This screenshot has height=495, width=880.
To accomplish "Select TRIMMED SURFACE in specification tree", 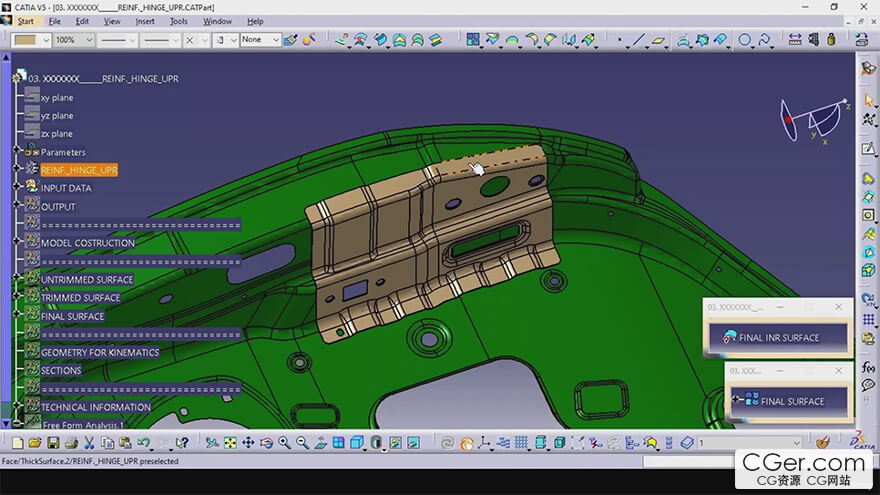I will tap(80, 298).
